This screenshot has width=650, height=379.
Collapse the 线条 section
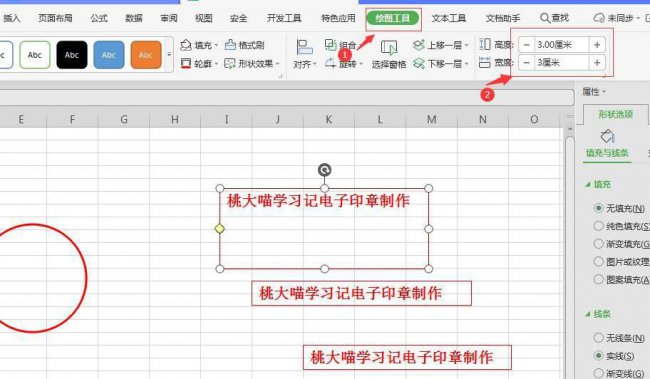(x=587, y=314)
